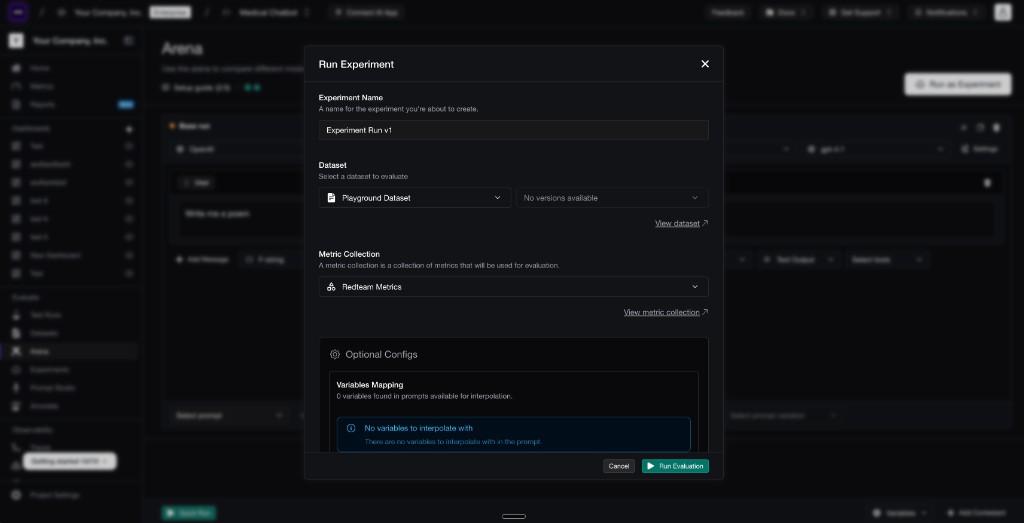The height and width of the screenshot is (523, 1024).
Task: Click the No variables to interpolate with message
Action: [x=419, y=428]
